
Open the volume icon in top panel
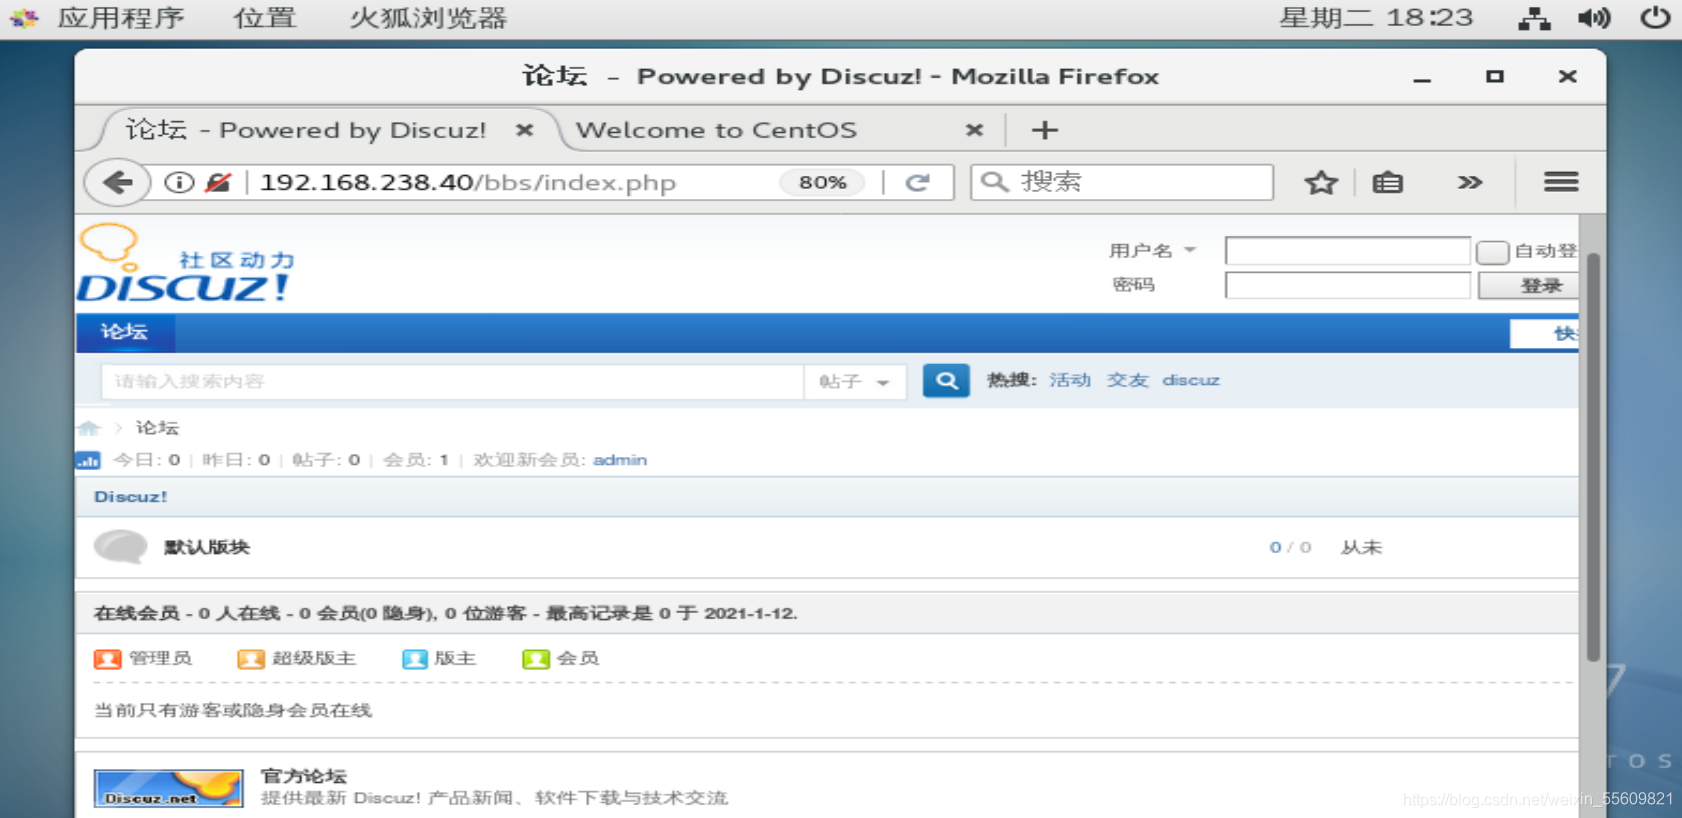tap(1594, 18)
